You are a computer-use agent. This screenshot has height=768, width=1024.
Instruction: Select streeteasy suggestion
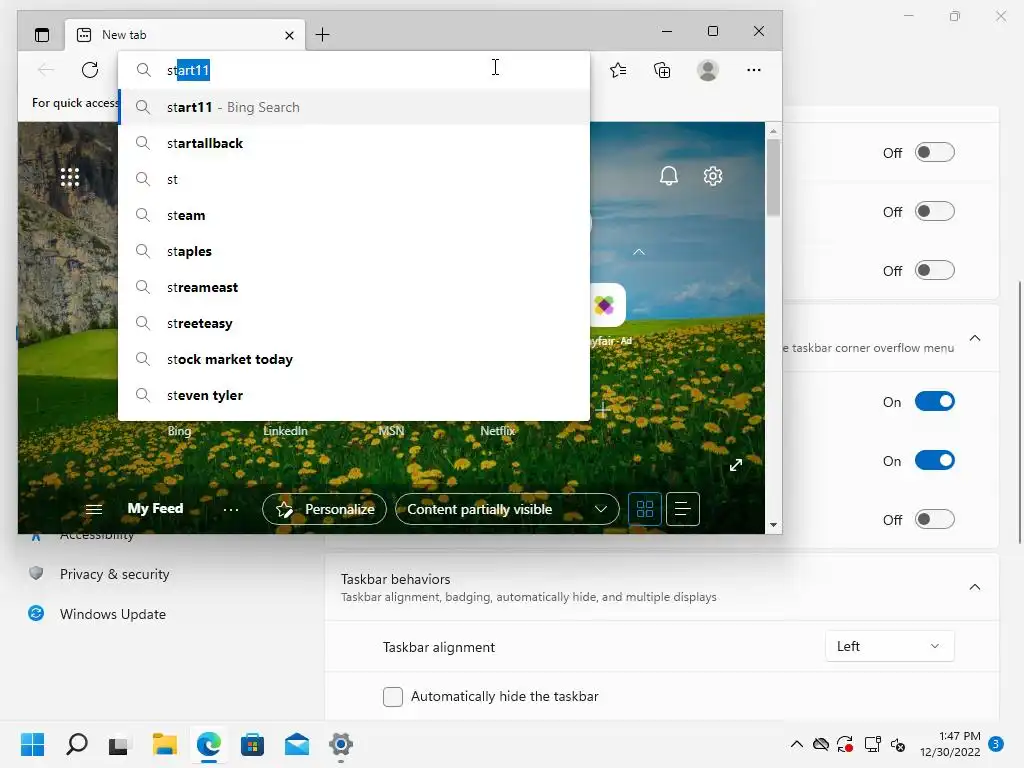[x=354, y=323]
